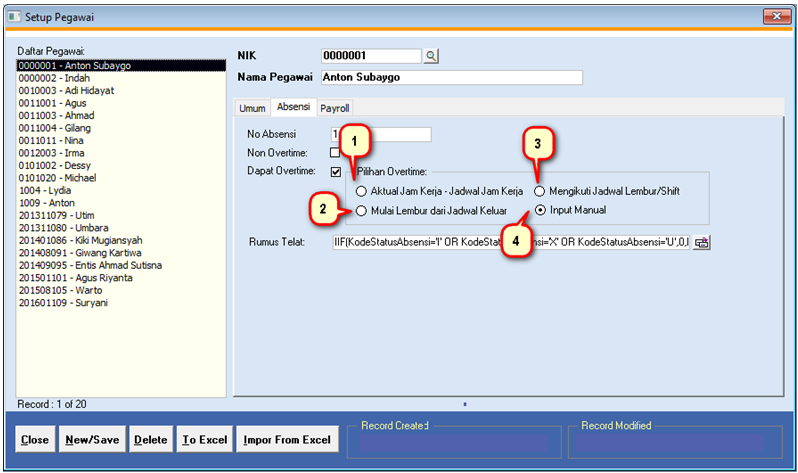798x473 pixels.
Task: Choose Mengikuti Jadwal Lembur/Shift radio button
Action: [541, 191]
